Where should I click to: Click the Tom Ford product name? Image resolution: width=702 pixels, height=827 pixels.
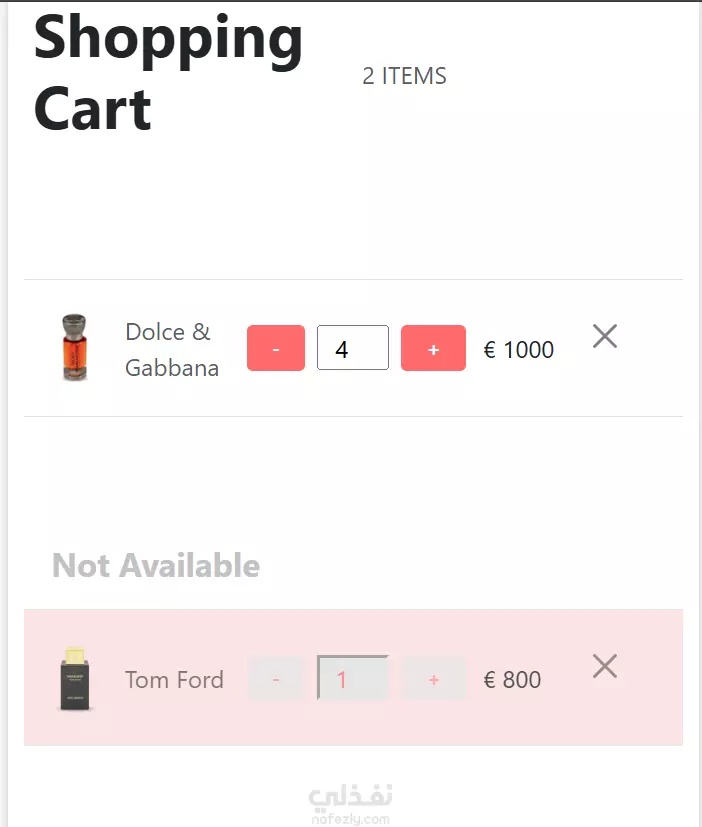pos(175,680)
